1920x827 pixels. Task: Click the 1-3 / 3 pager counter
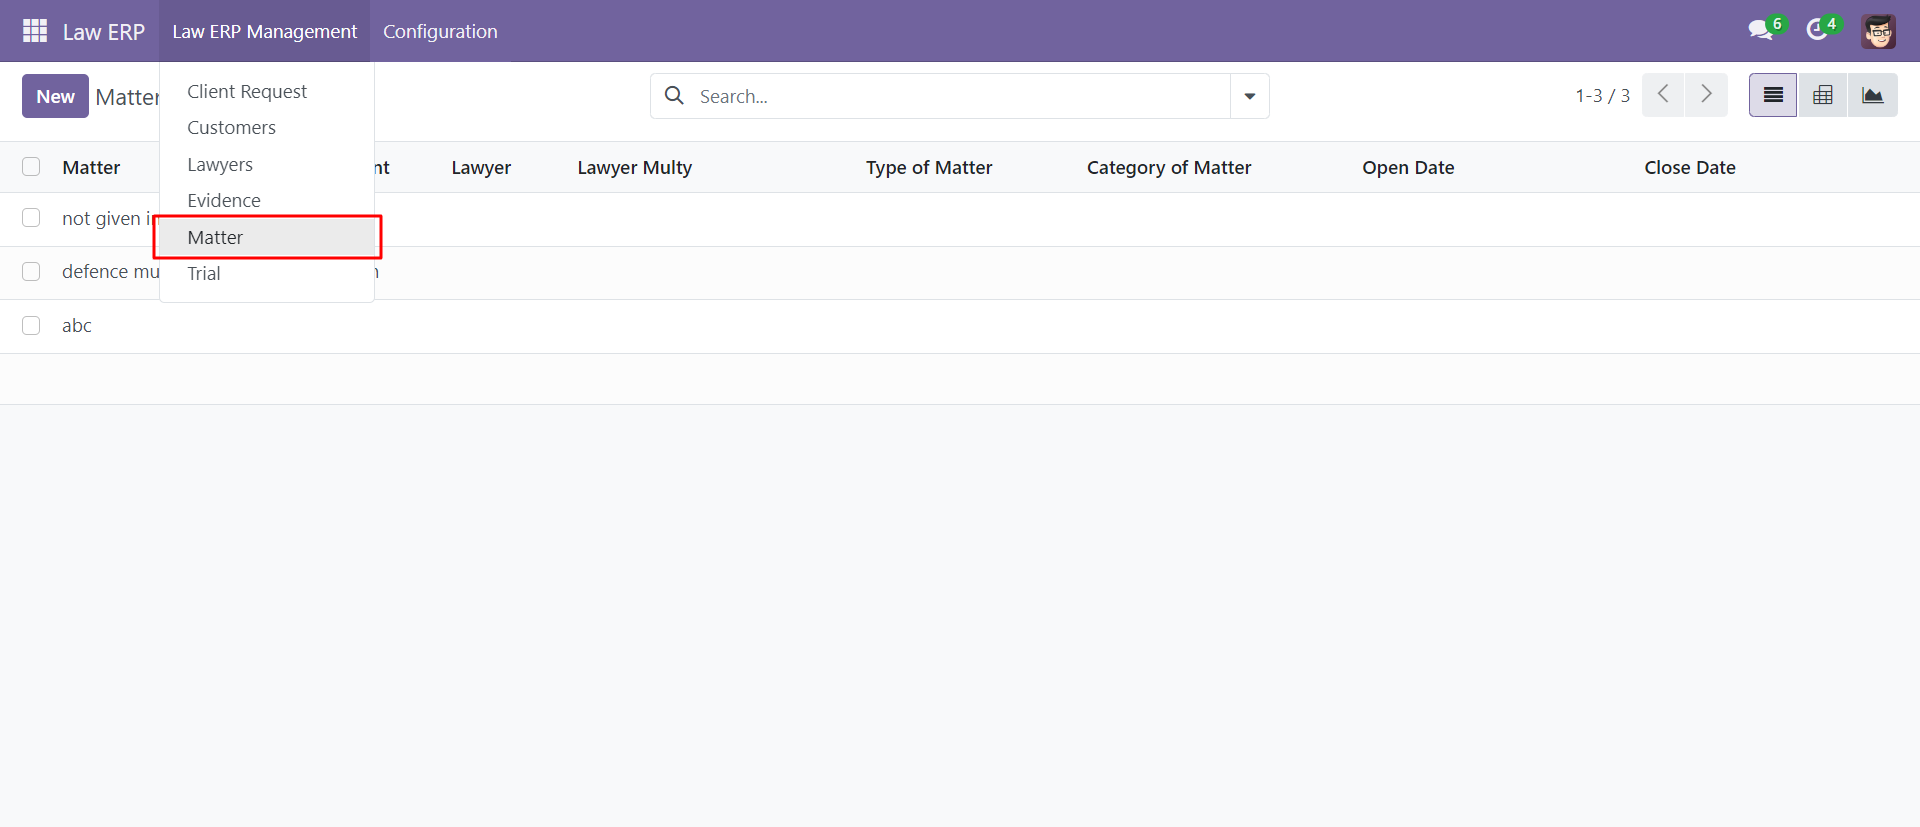1602,96
